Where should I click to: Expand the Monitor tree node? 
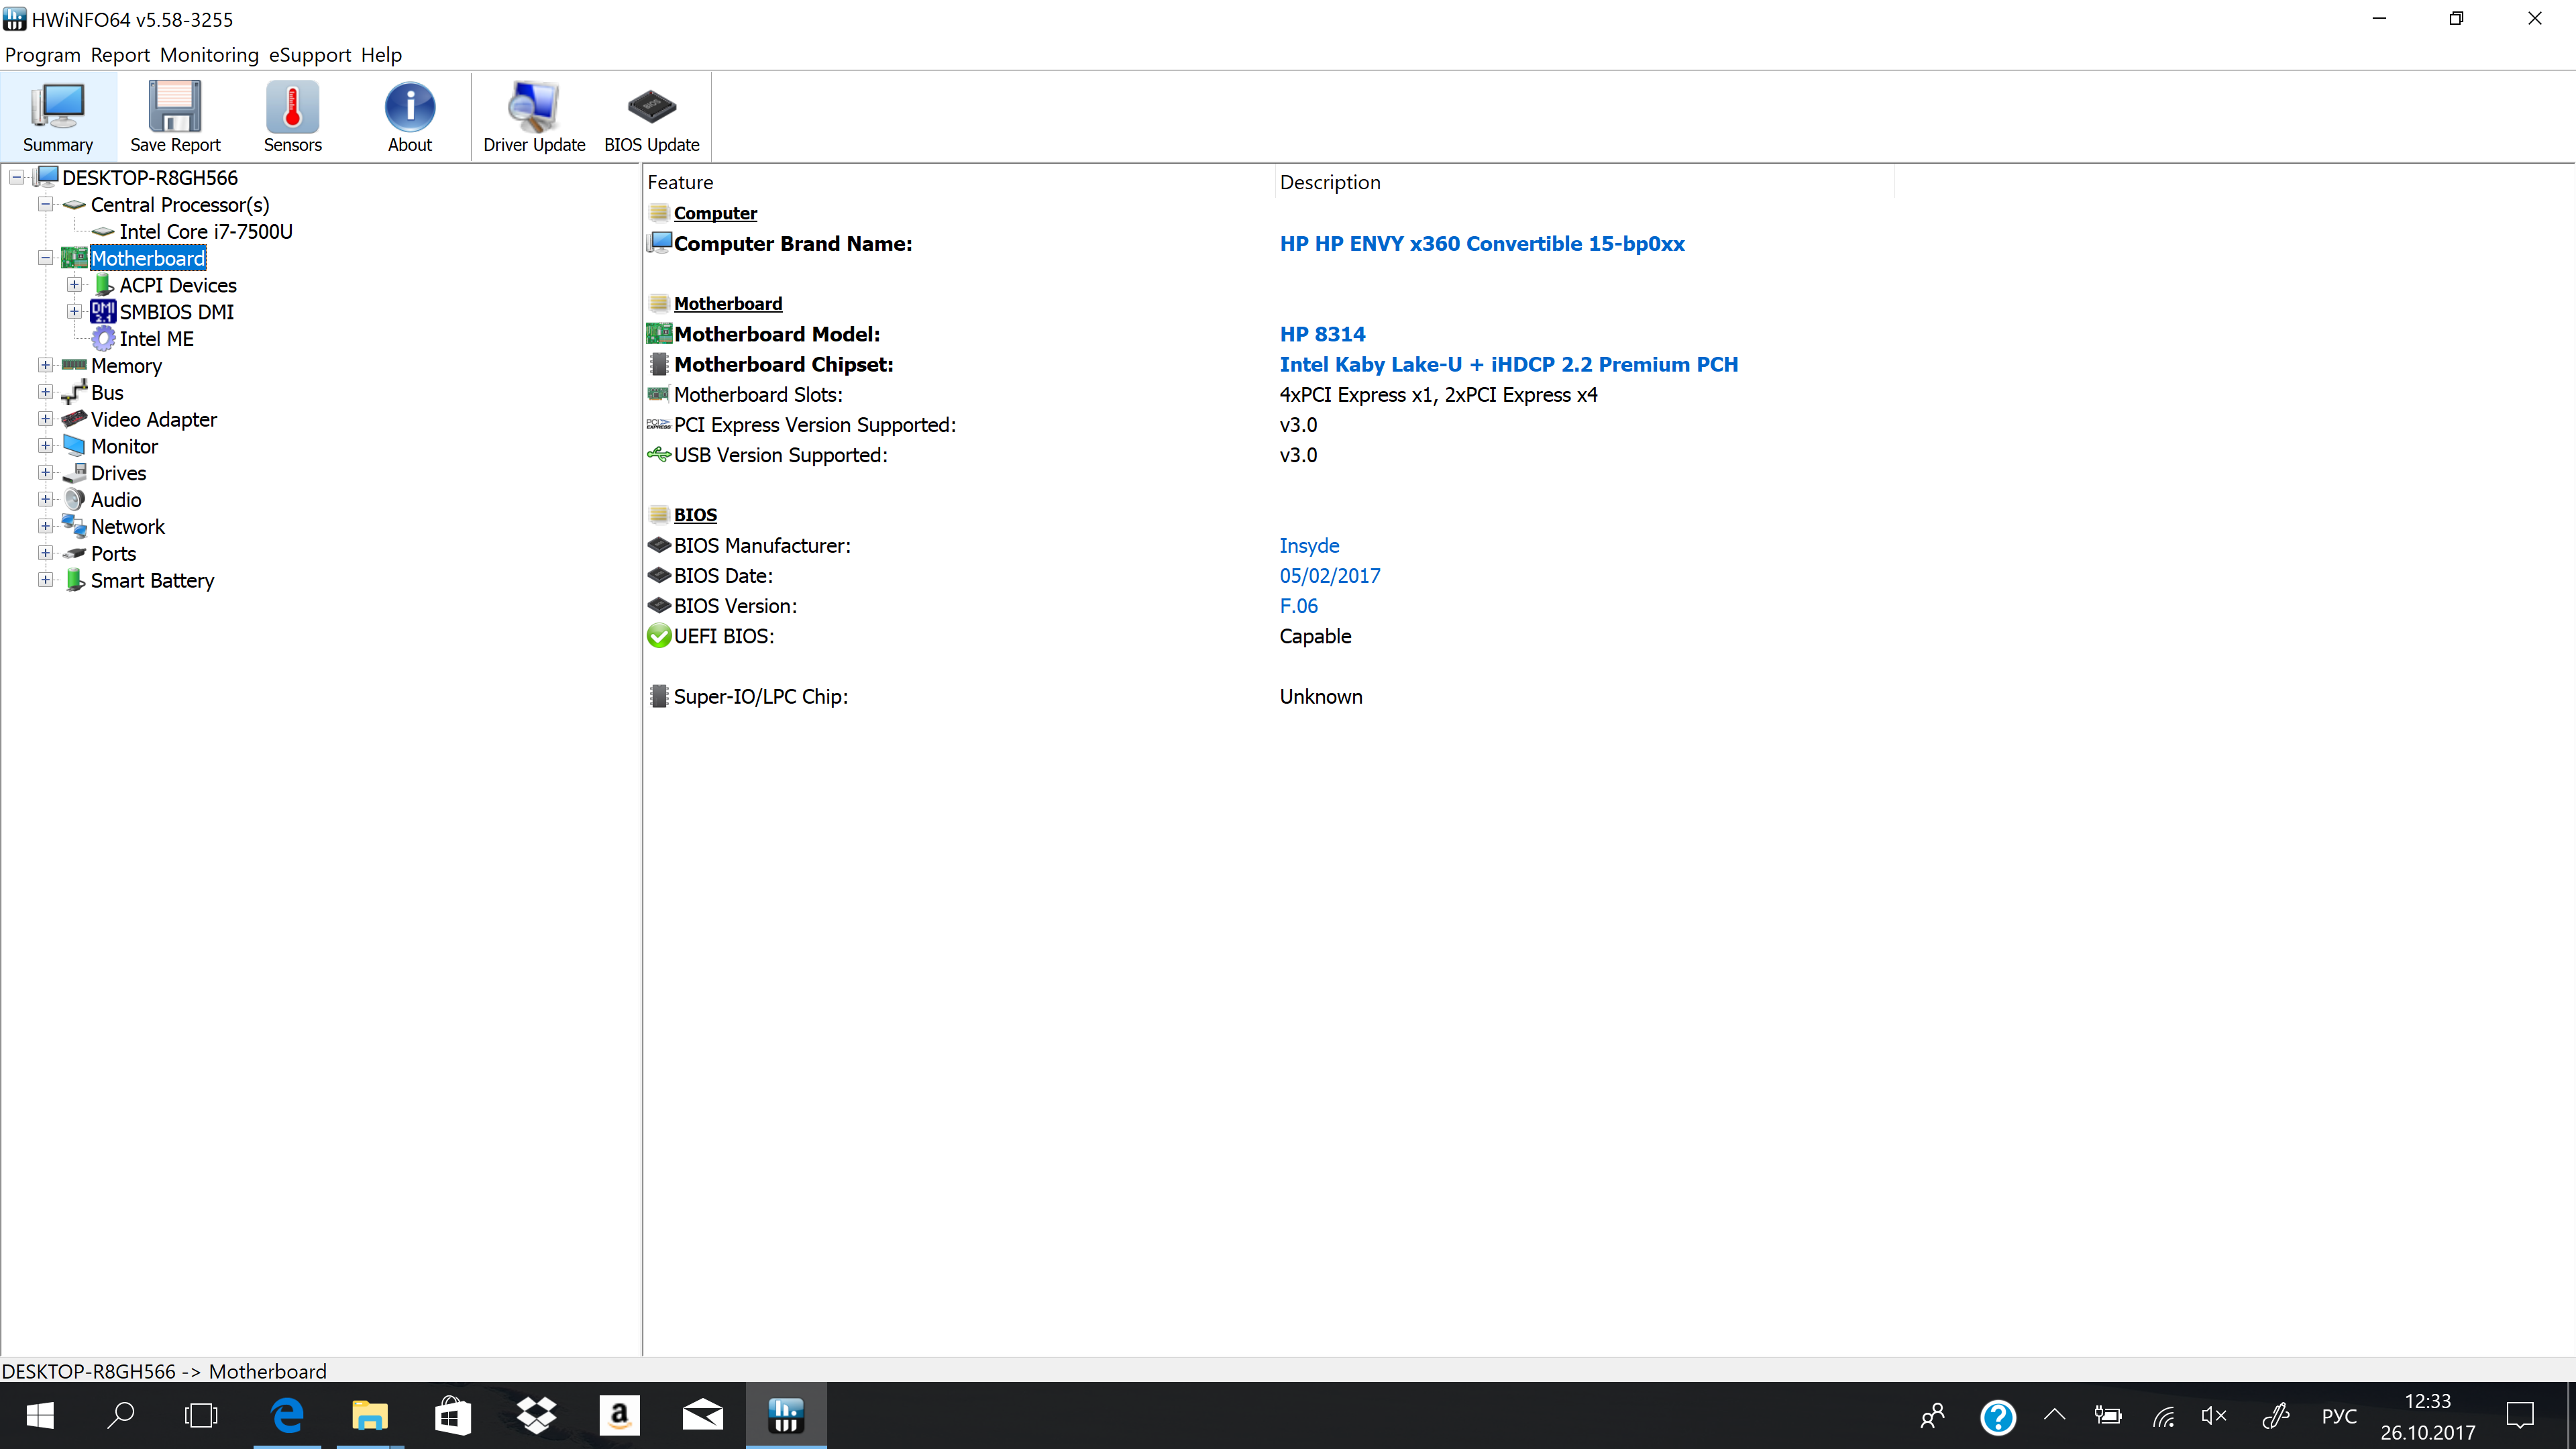(x=45, y=446)
